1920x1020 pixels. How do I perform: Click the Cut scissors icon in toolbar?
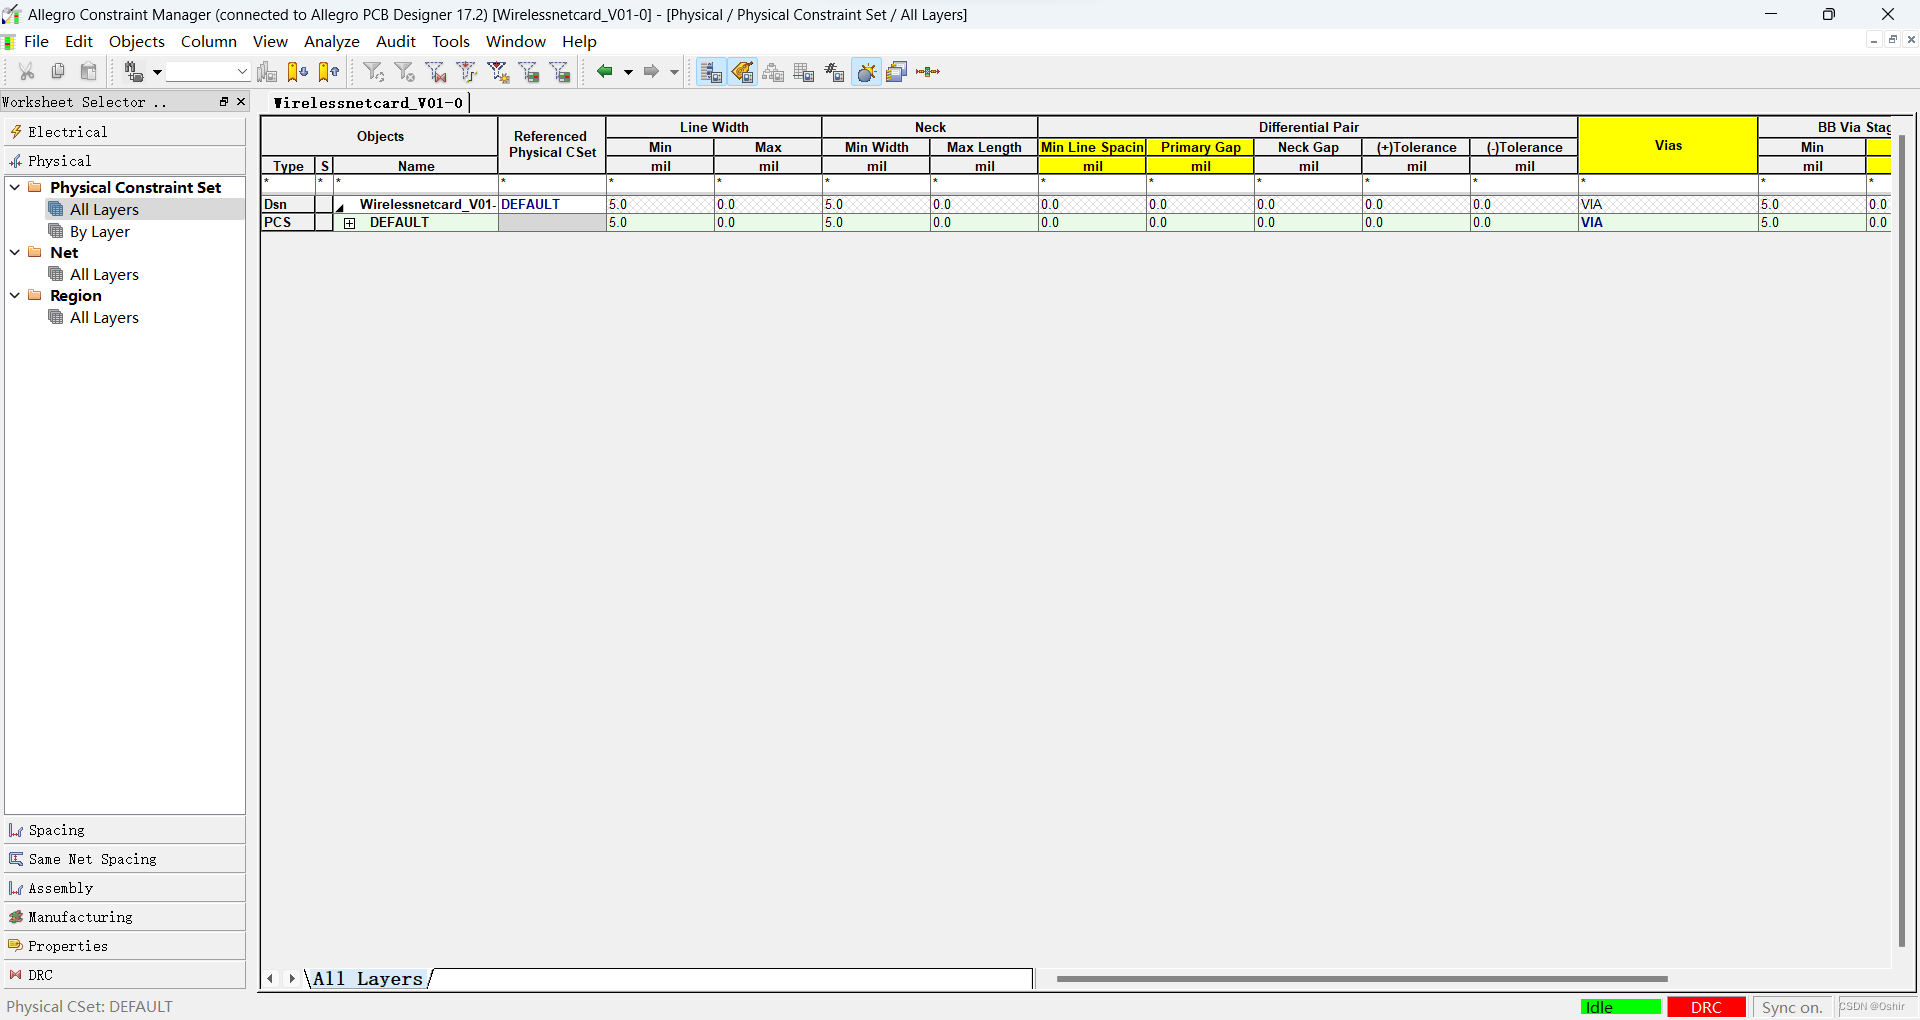[27, 72]
